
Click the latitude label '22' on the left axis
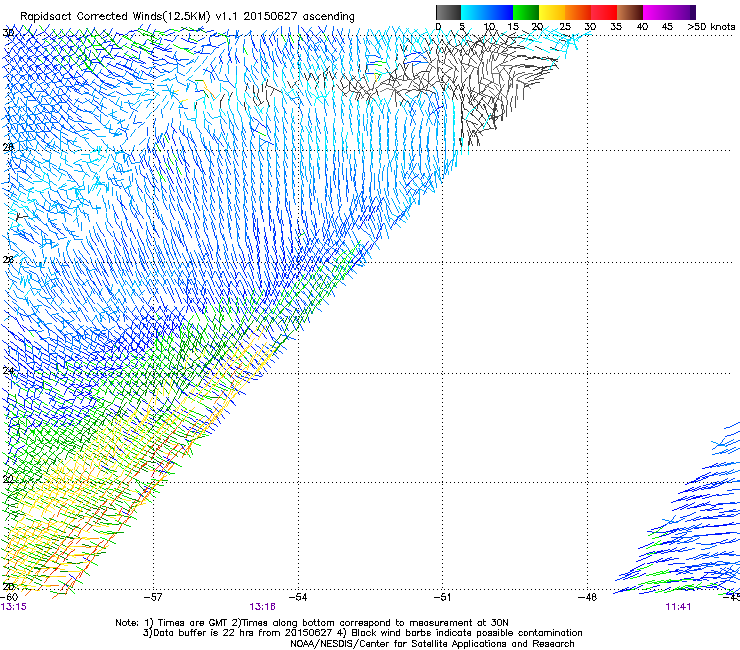(8, 479)
